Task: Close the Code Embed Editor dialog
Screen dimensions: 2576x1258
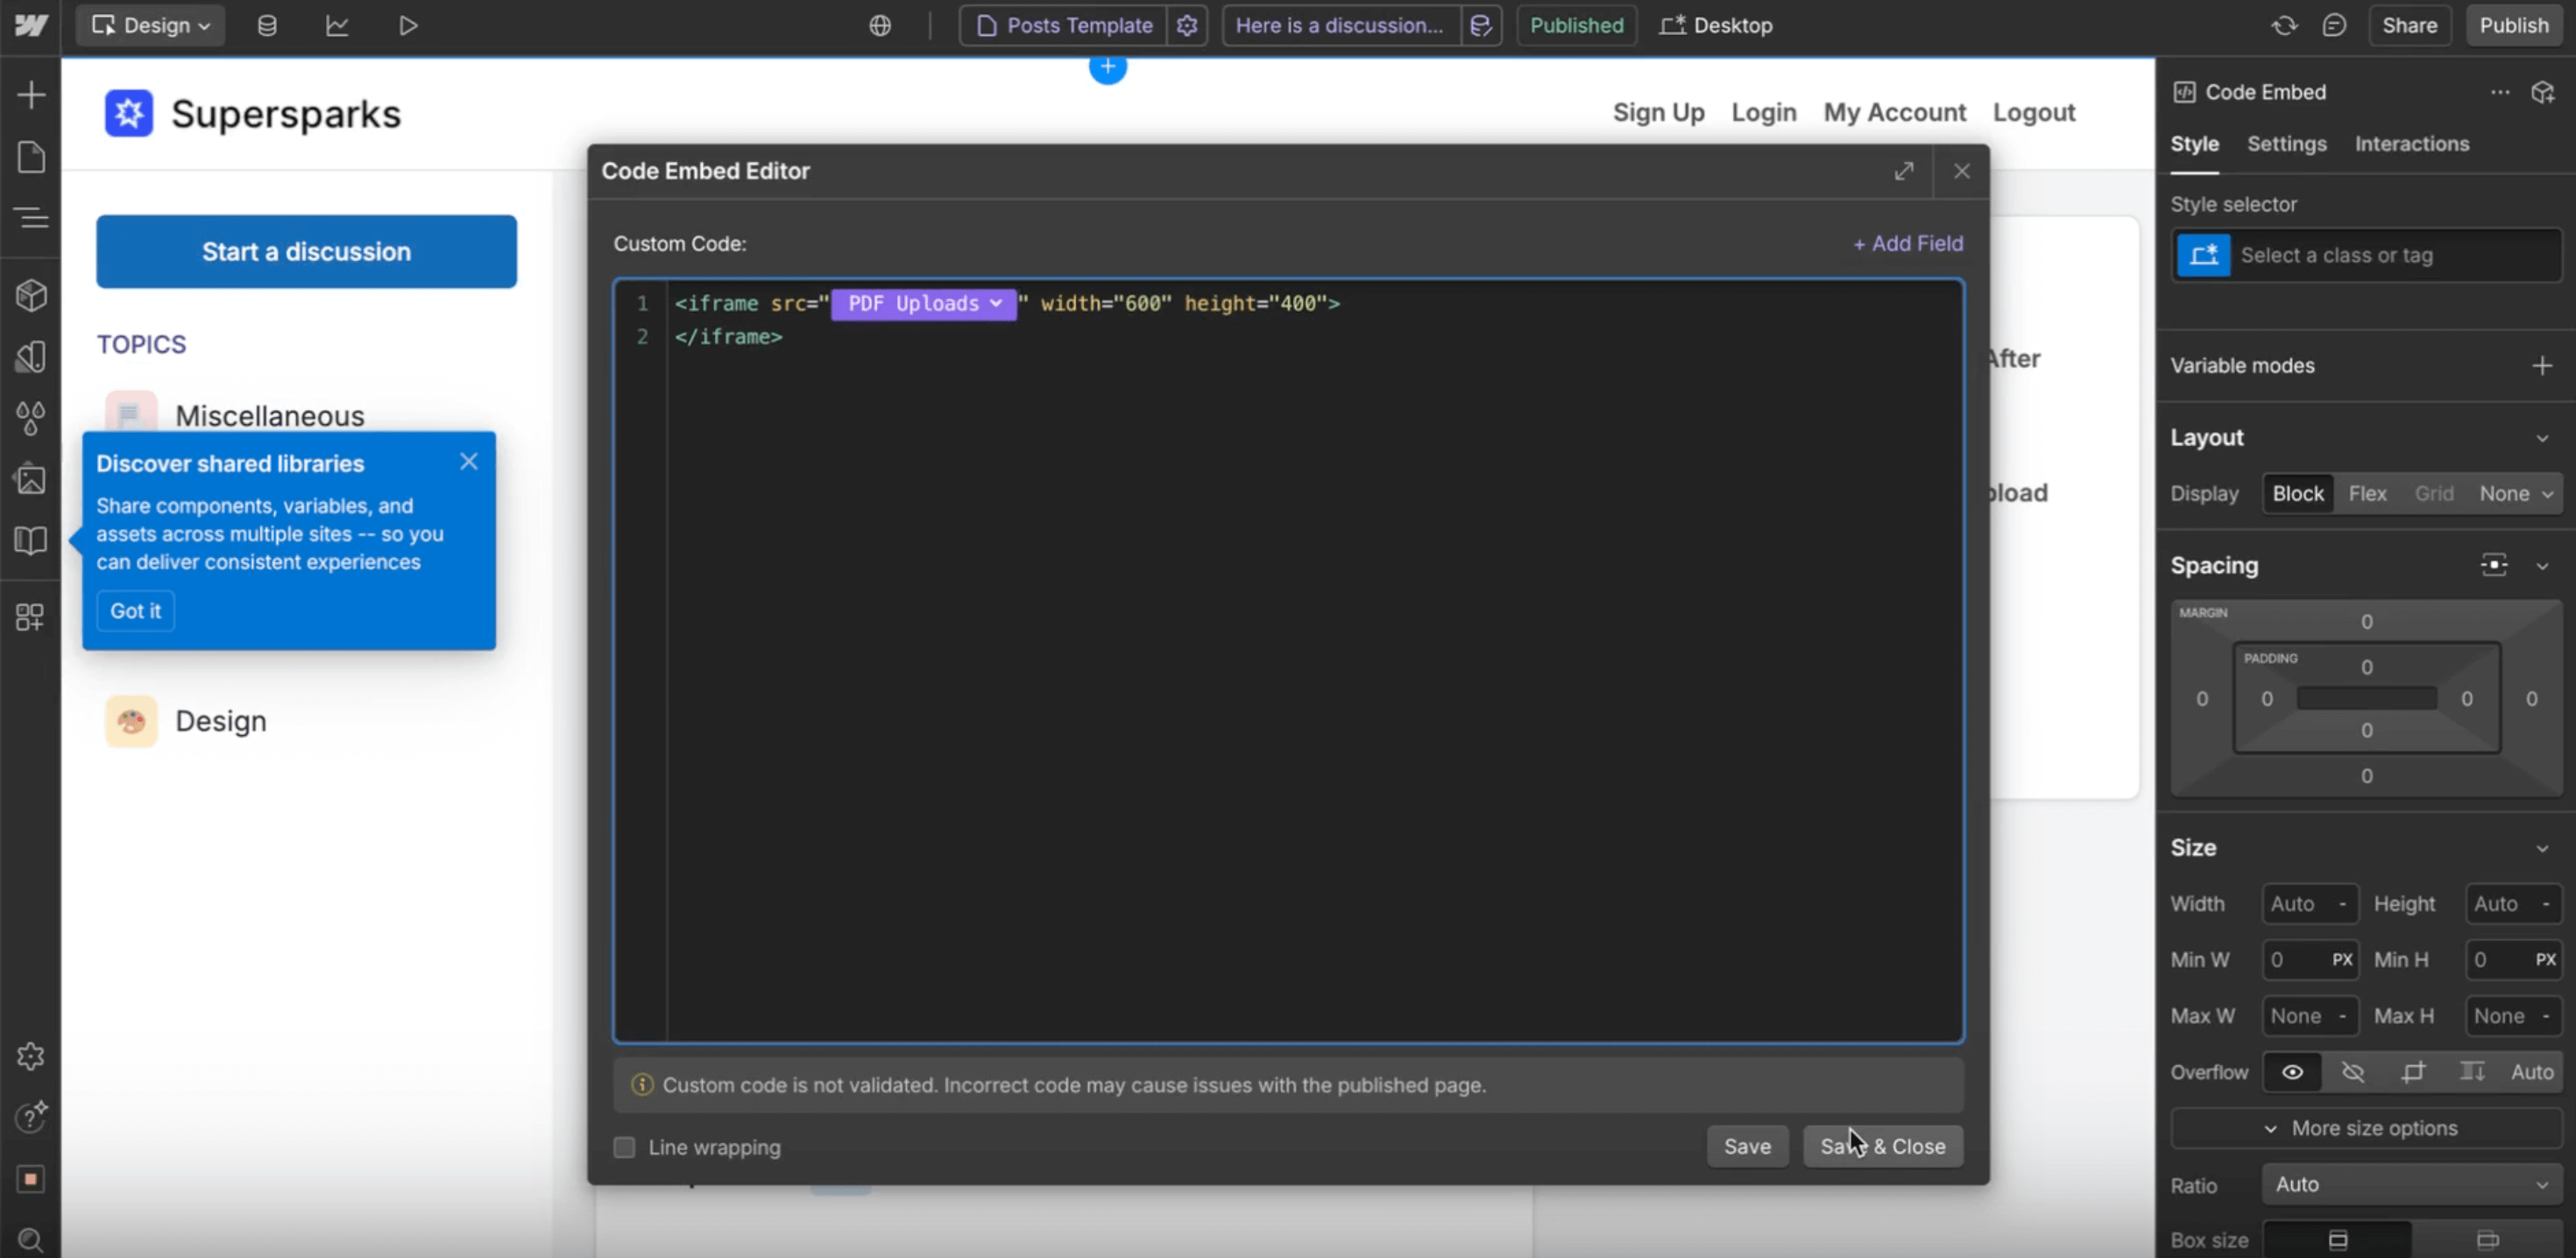Action: coord(1962,171)
